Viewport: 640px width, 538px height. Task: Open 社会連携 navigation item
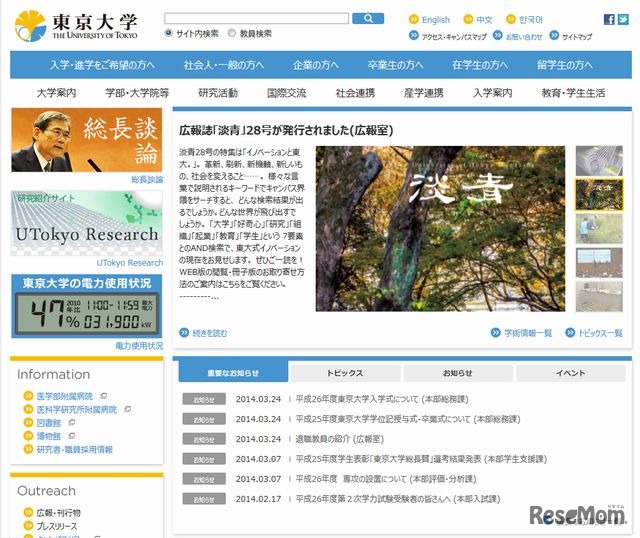(355, 93)
